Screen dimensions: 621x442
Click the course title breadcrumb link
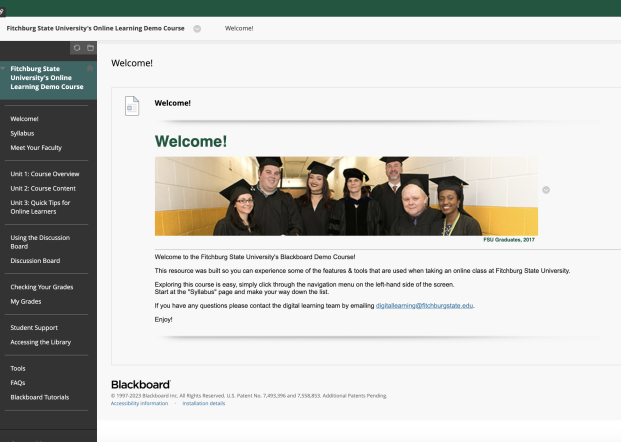click(x=95, y=29)
